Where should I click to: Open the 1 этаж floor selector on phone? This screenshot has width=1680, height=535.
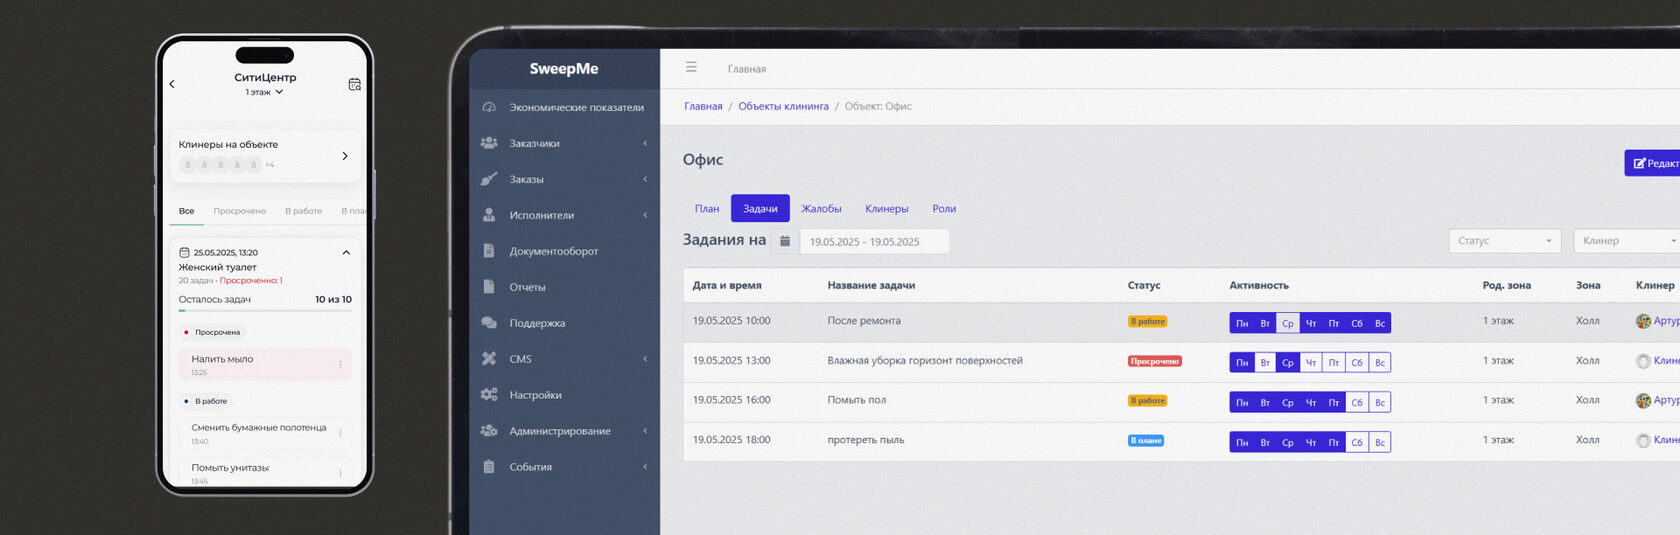tap(265, 92)
